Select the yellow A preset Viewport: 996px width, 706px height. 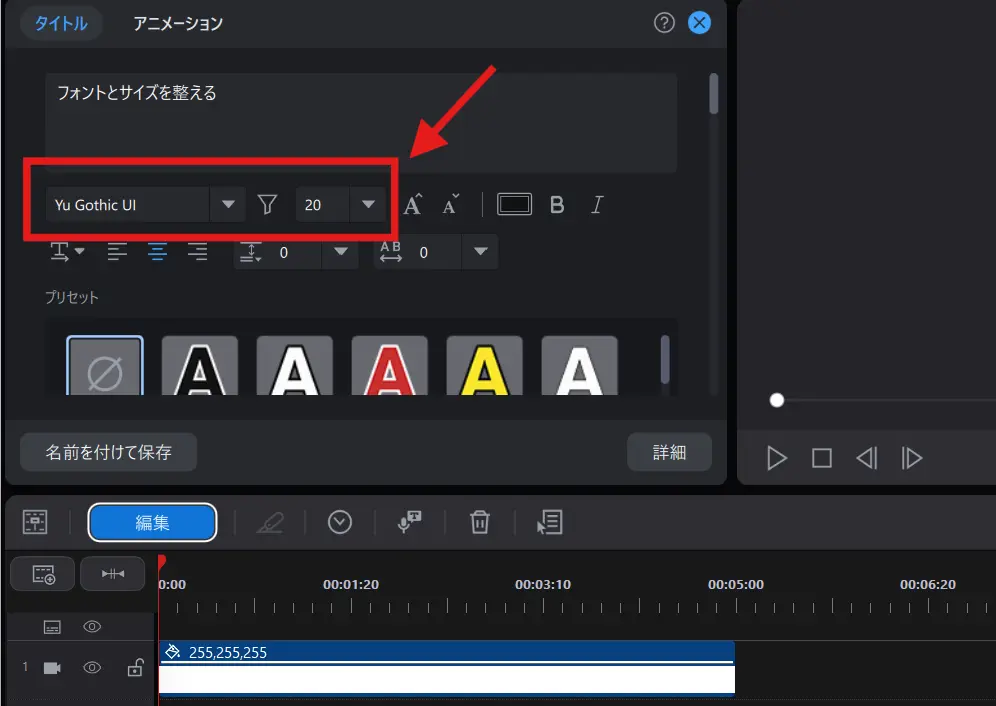(485, 366)
